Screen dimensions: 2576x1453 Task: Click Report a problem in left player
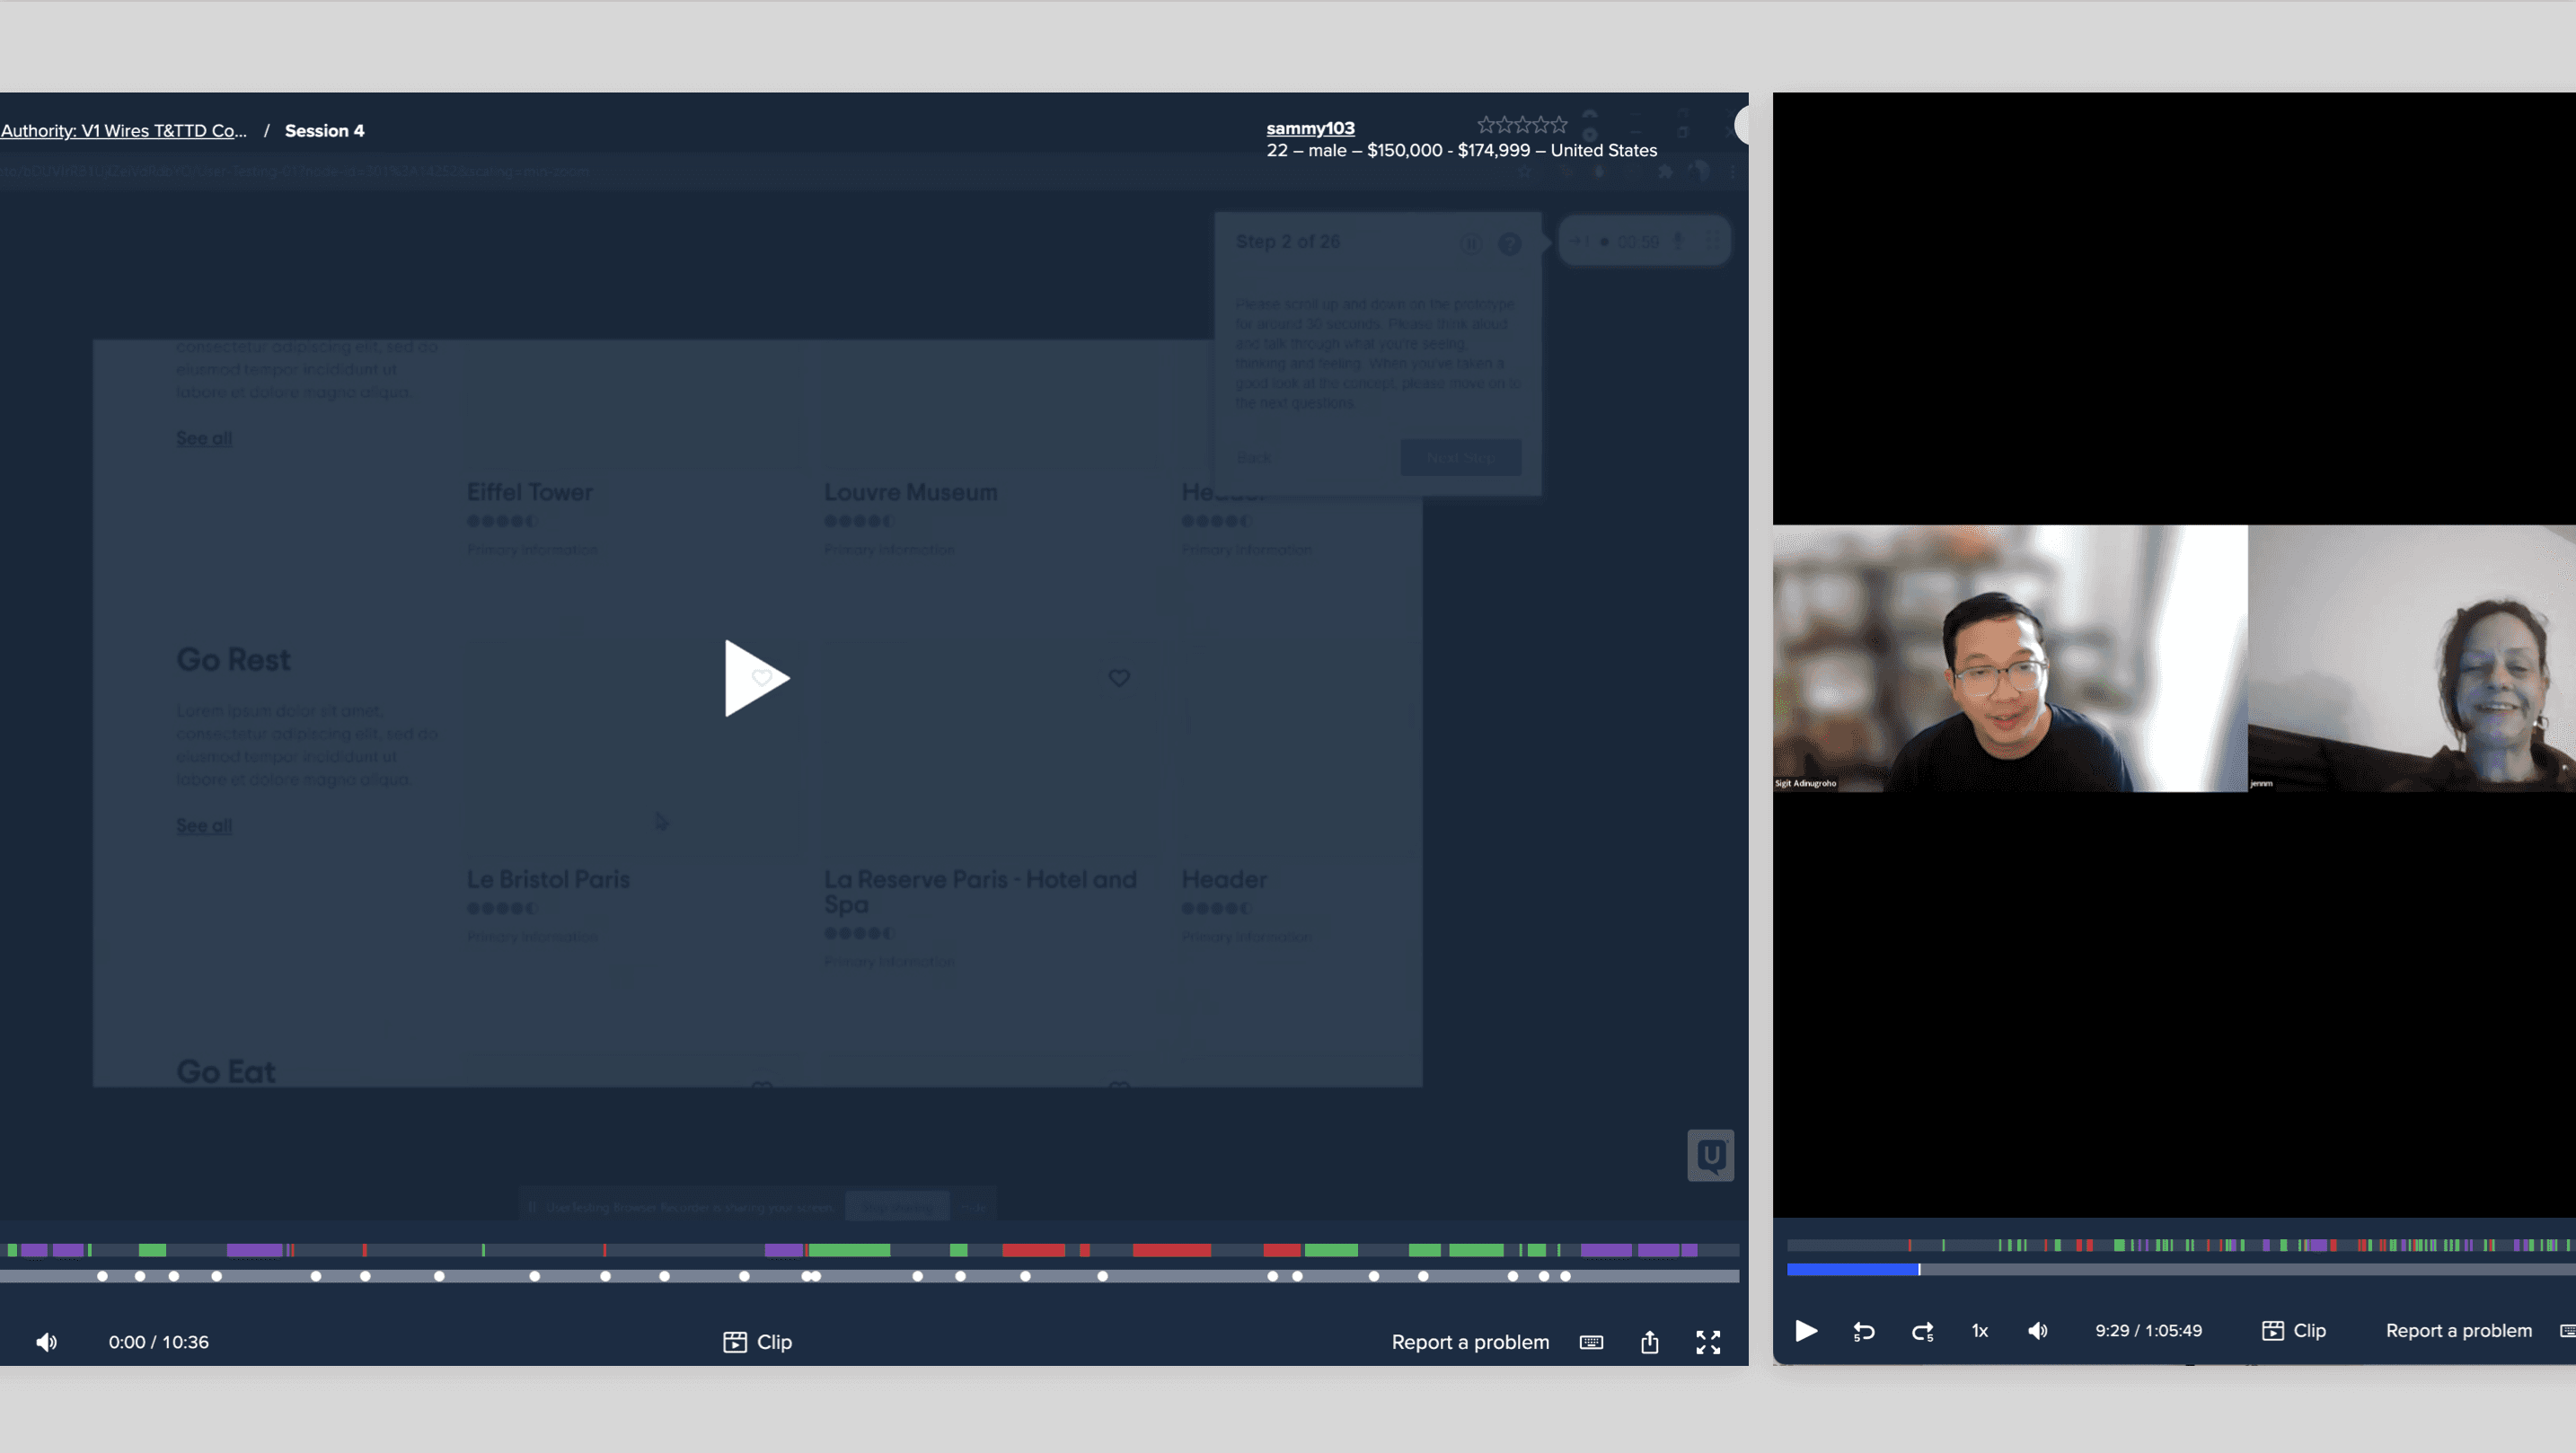tap(1470, 1342)
